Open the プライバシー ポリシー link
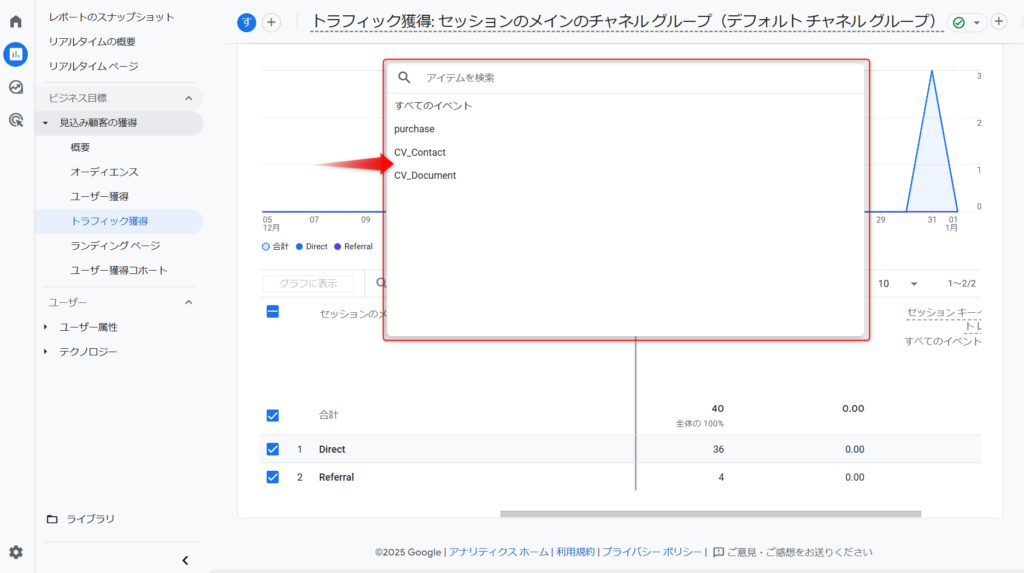This screenshot has height=573, width=1024. pyautogui.click(x=652, y=552)
